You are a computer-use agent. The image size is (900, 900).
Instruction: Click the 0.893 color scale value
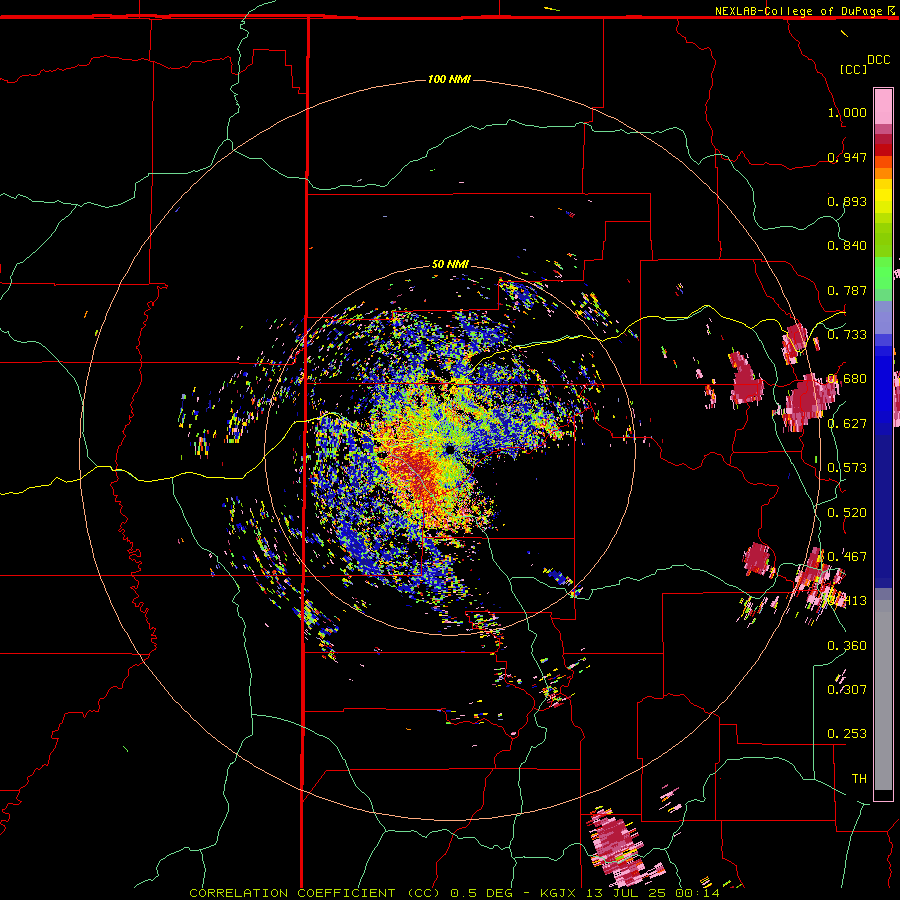pos(847,201)
